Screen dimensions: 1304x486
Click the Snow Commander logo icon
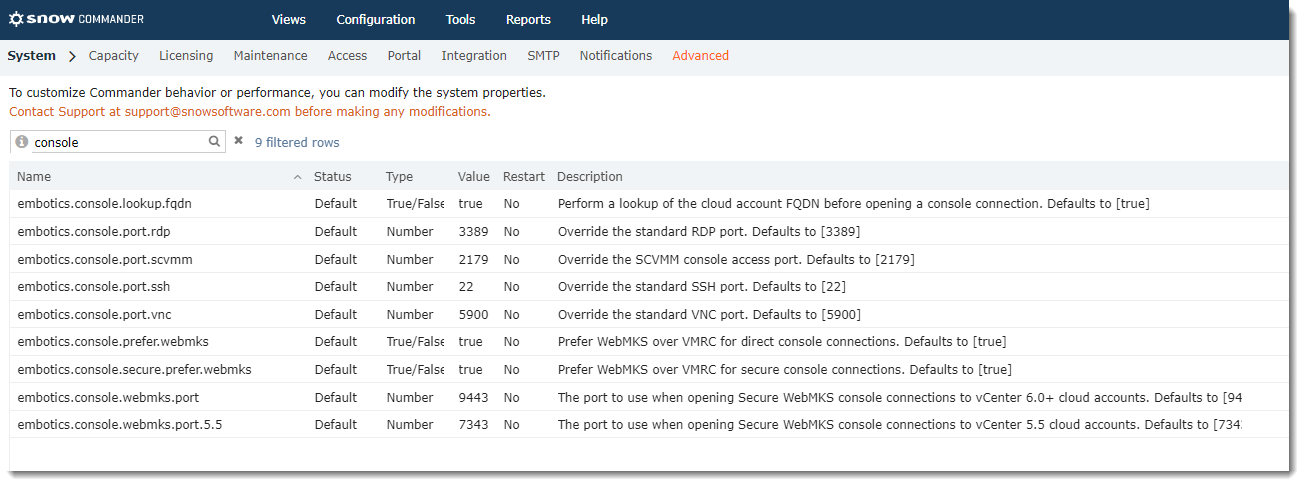16,19
